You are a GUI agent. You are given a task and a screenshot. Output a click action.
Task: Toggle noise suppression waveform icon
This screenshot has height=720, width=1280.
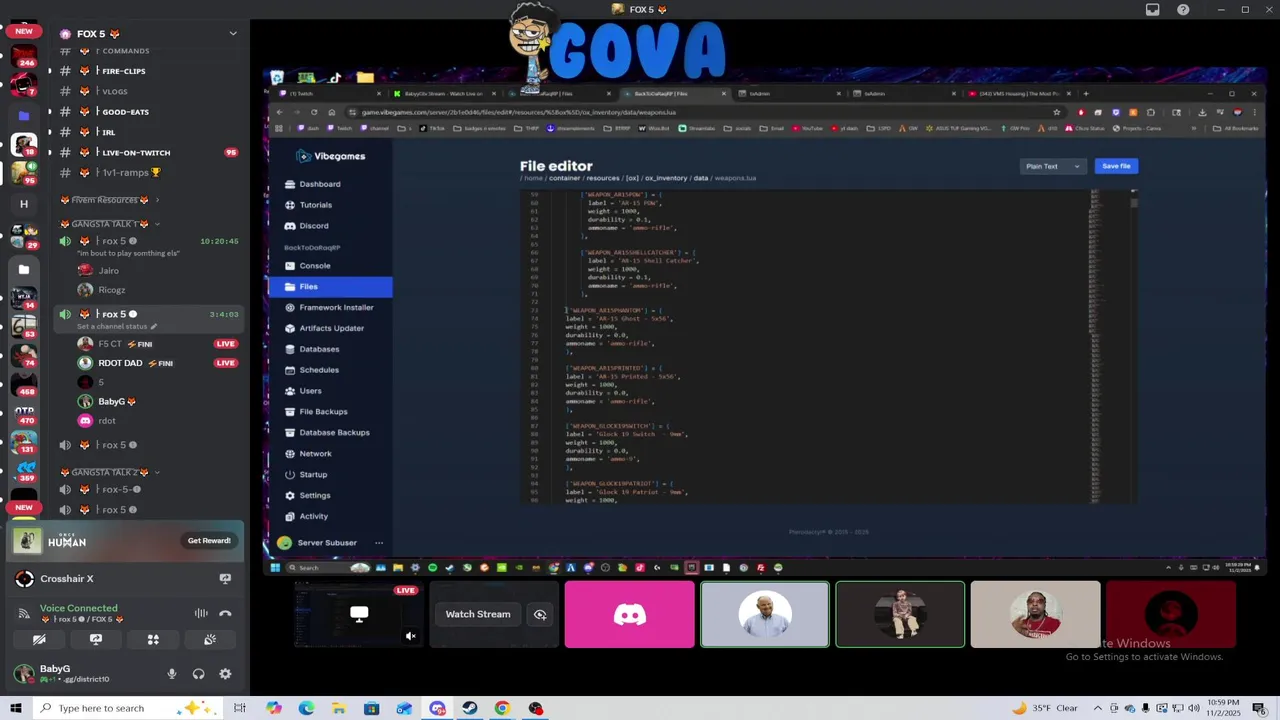pyautogui.click(x=201, y=613)
